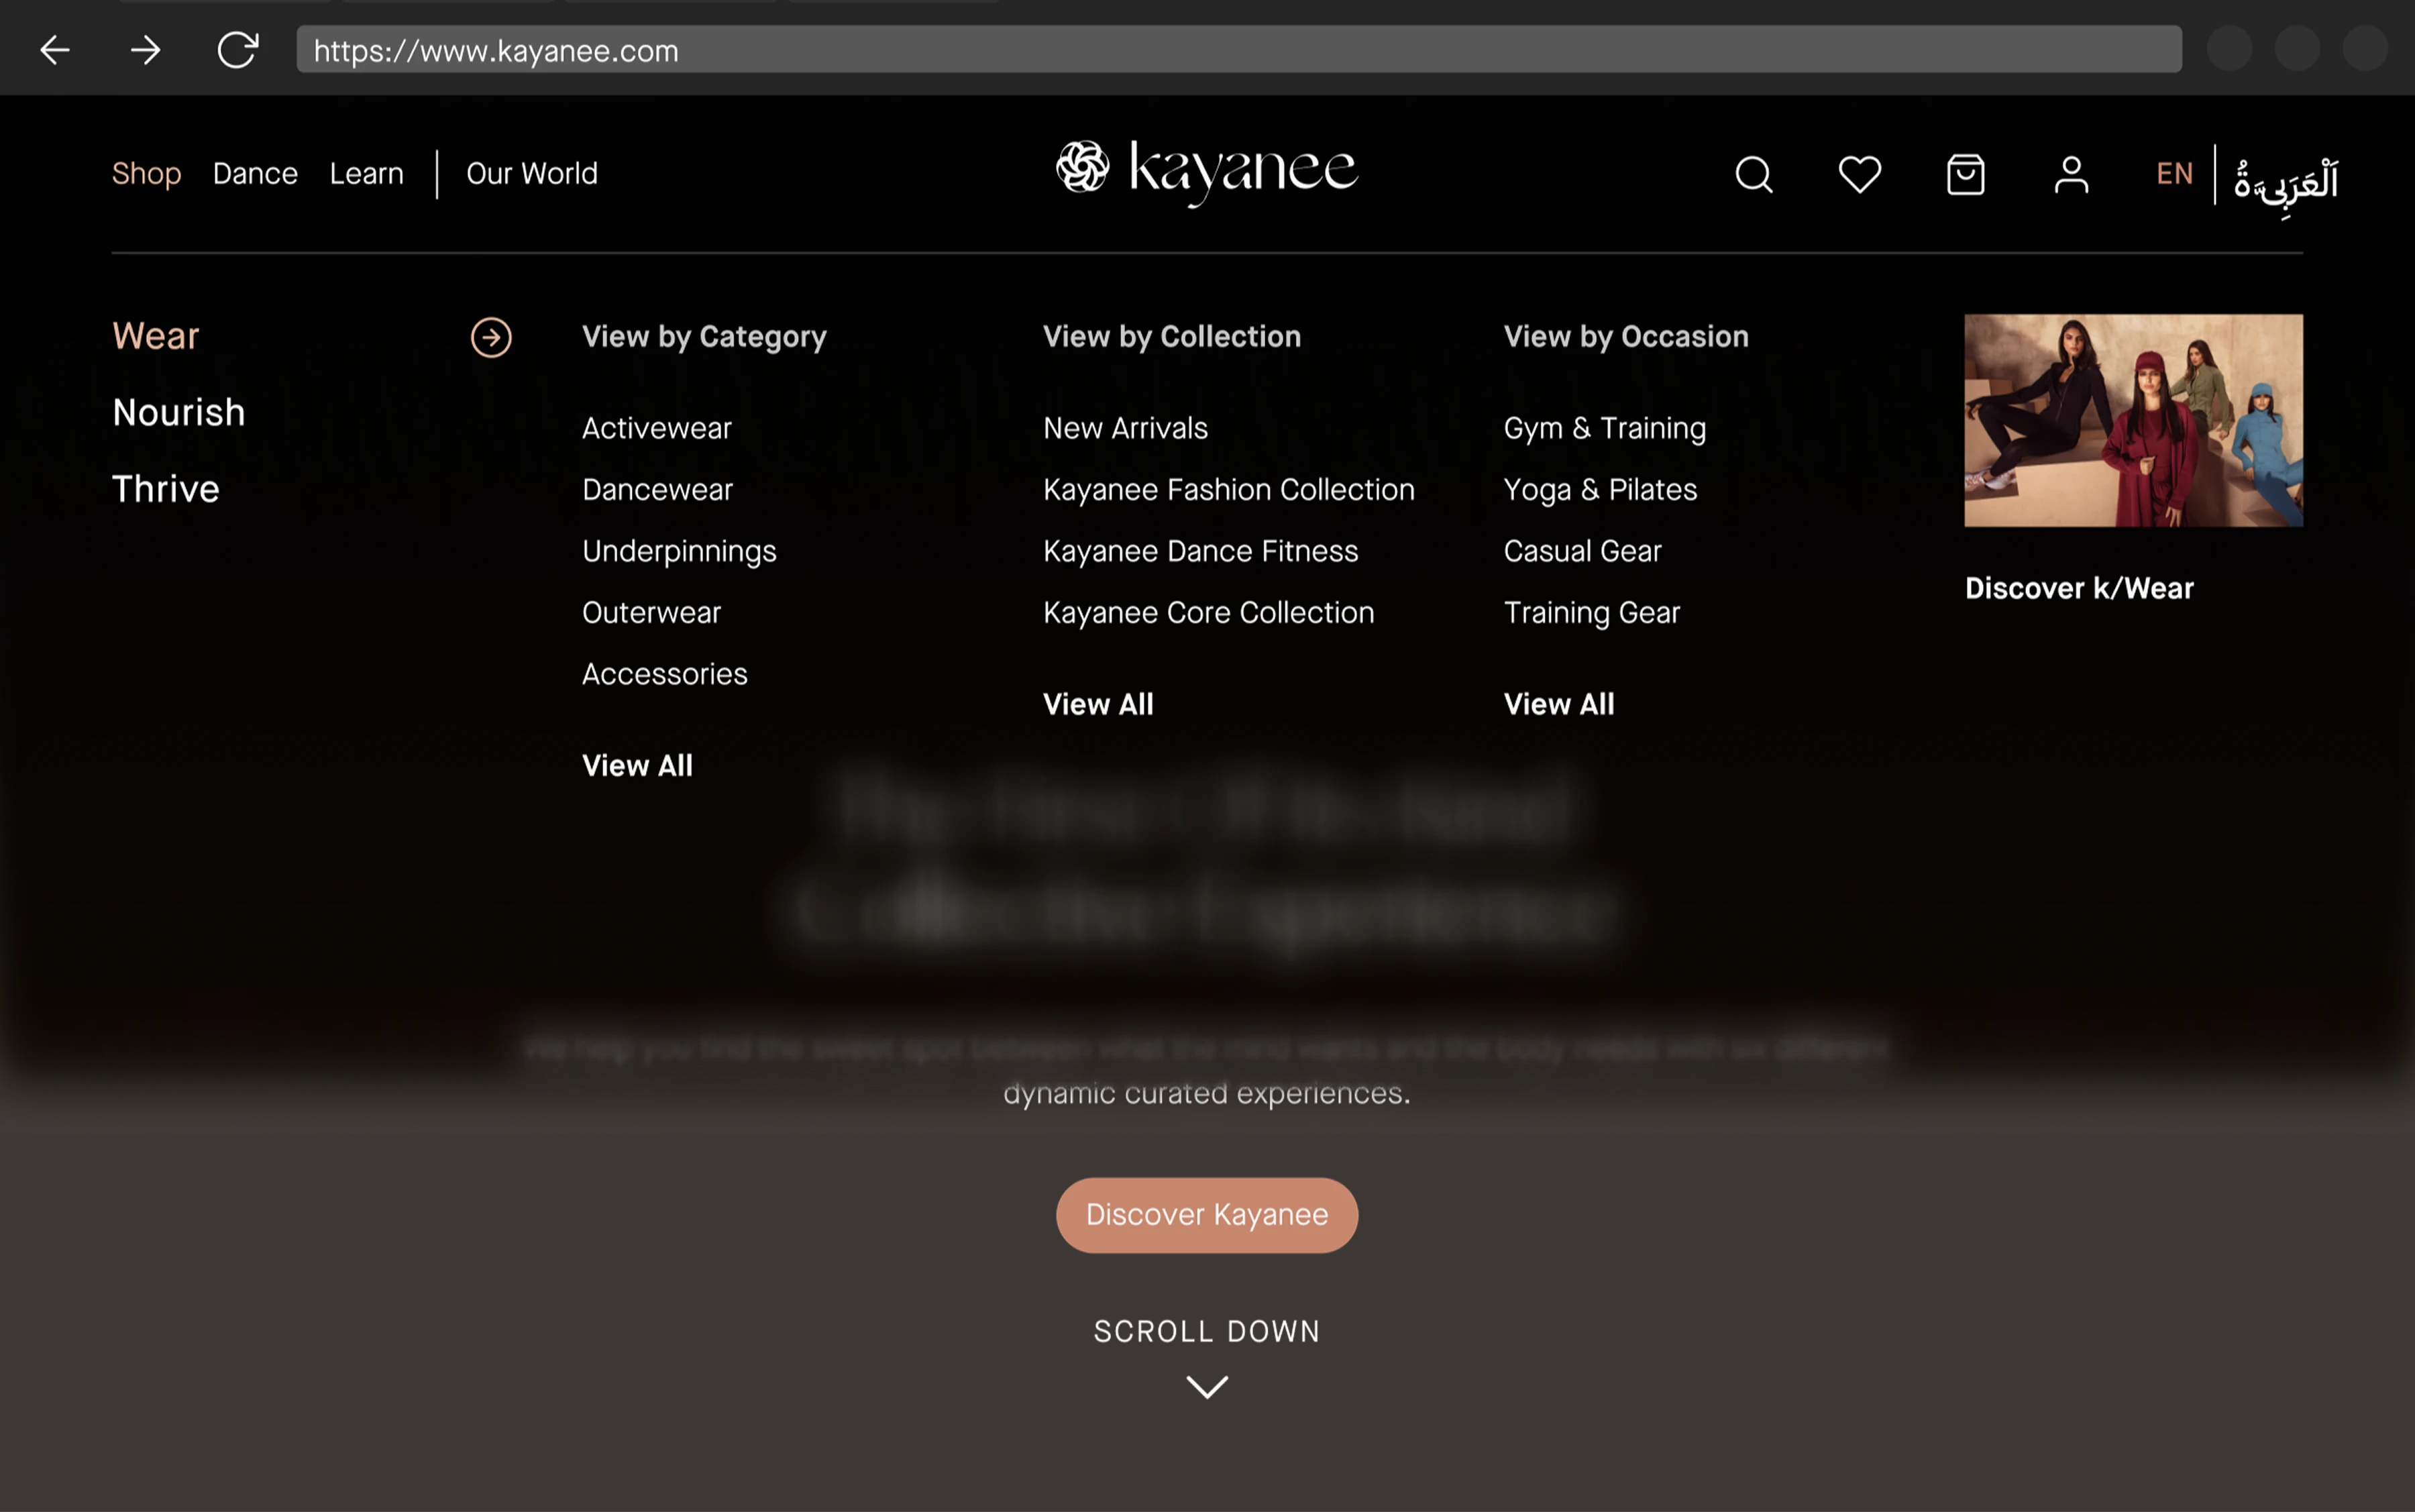Click the Discover Kayanee button
Viewport: 2415px width, 1512px height.
click(x=1206, y=1214)
